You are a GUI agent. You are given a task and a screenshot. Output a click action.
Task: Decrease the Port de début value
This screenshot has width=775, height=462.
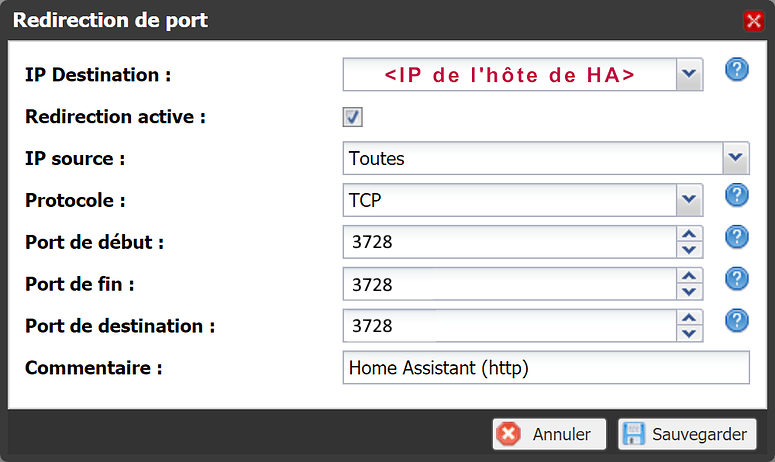[689, 249]
